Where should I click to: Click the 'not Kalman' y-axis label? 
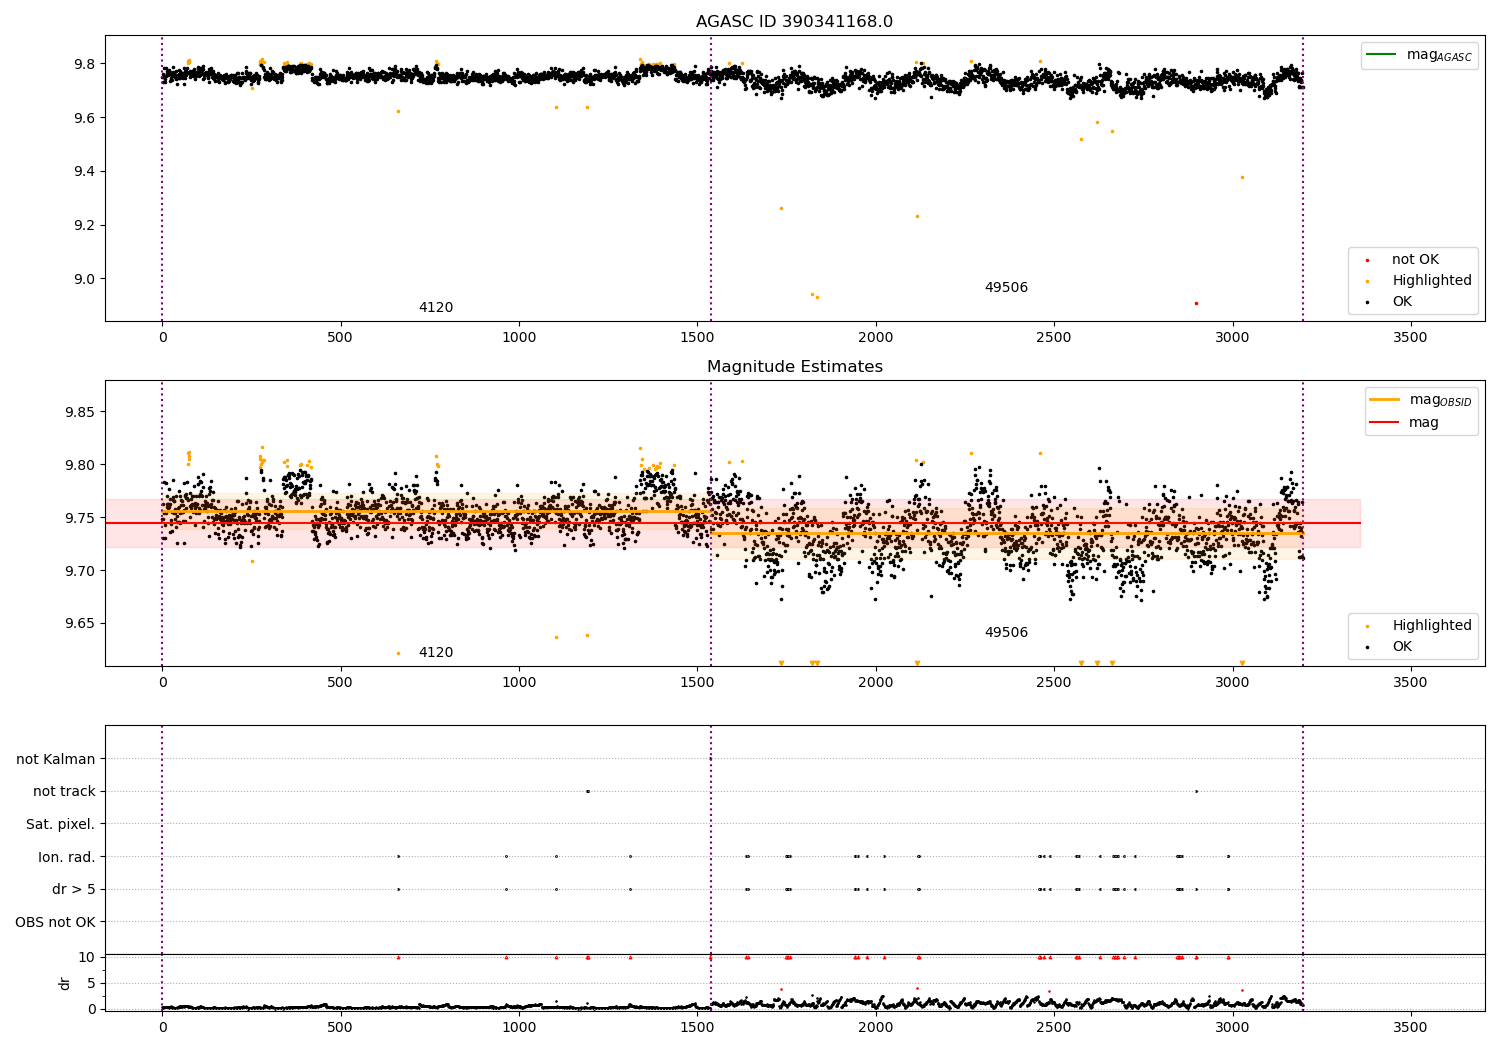pos(56,759)
